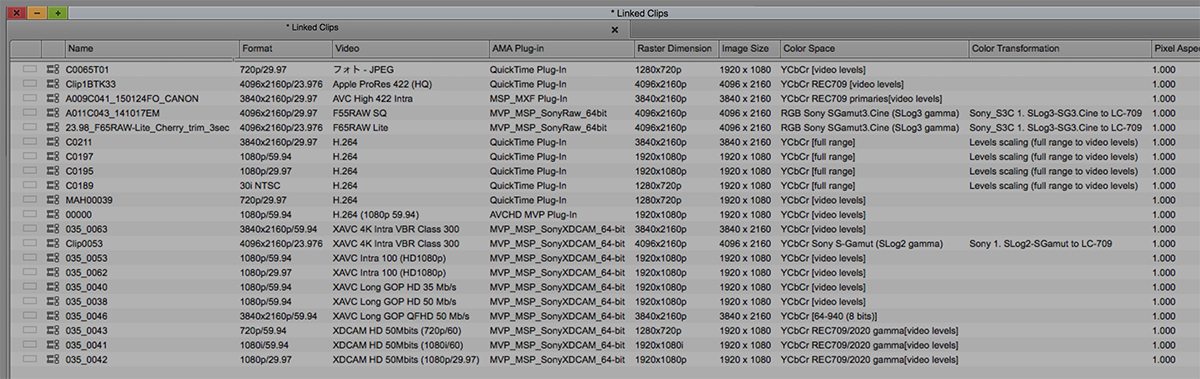This screenshot has height=379, width=1200.
Task: Click the Pixel Aspect column header
Action: (x=1175, y=48)
